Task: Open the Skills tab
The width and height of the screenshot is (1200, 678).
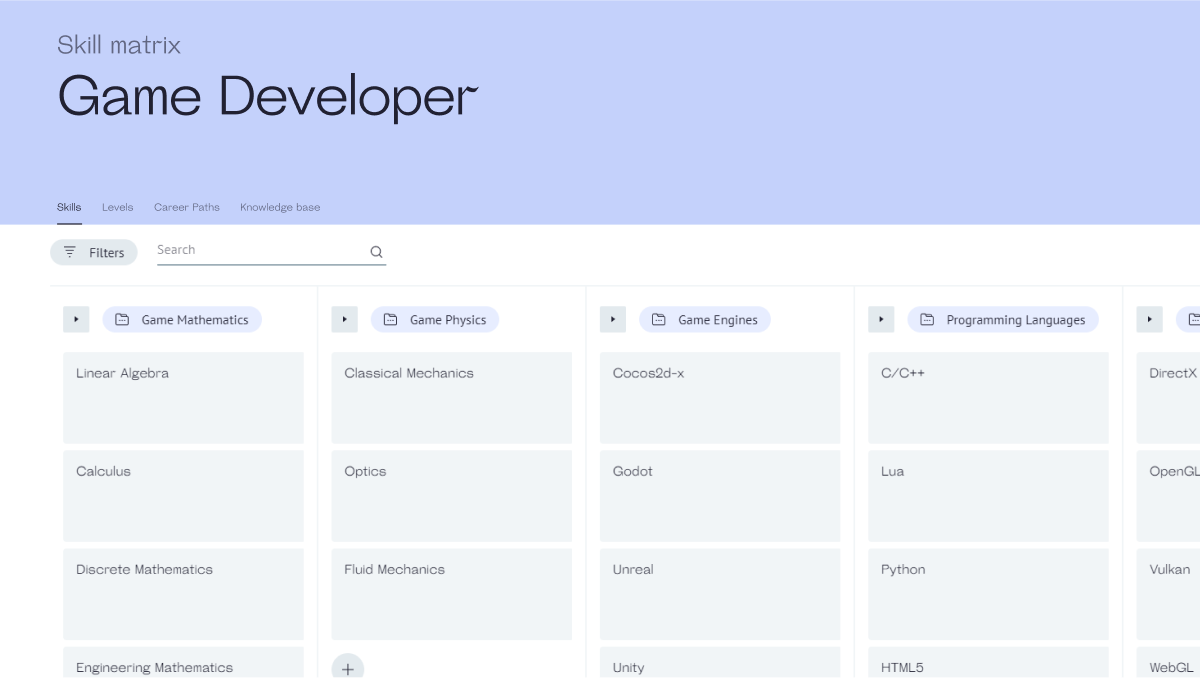Action: tap(69, 207)
